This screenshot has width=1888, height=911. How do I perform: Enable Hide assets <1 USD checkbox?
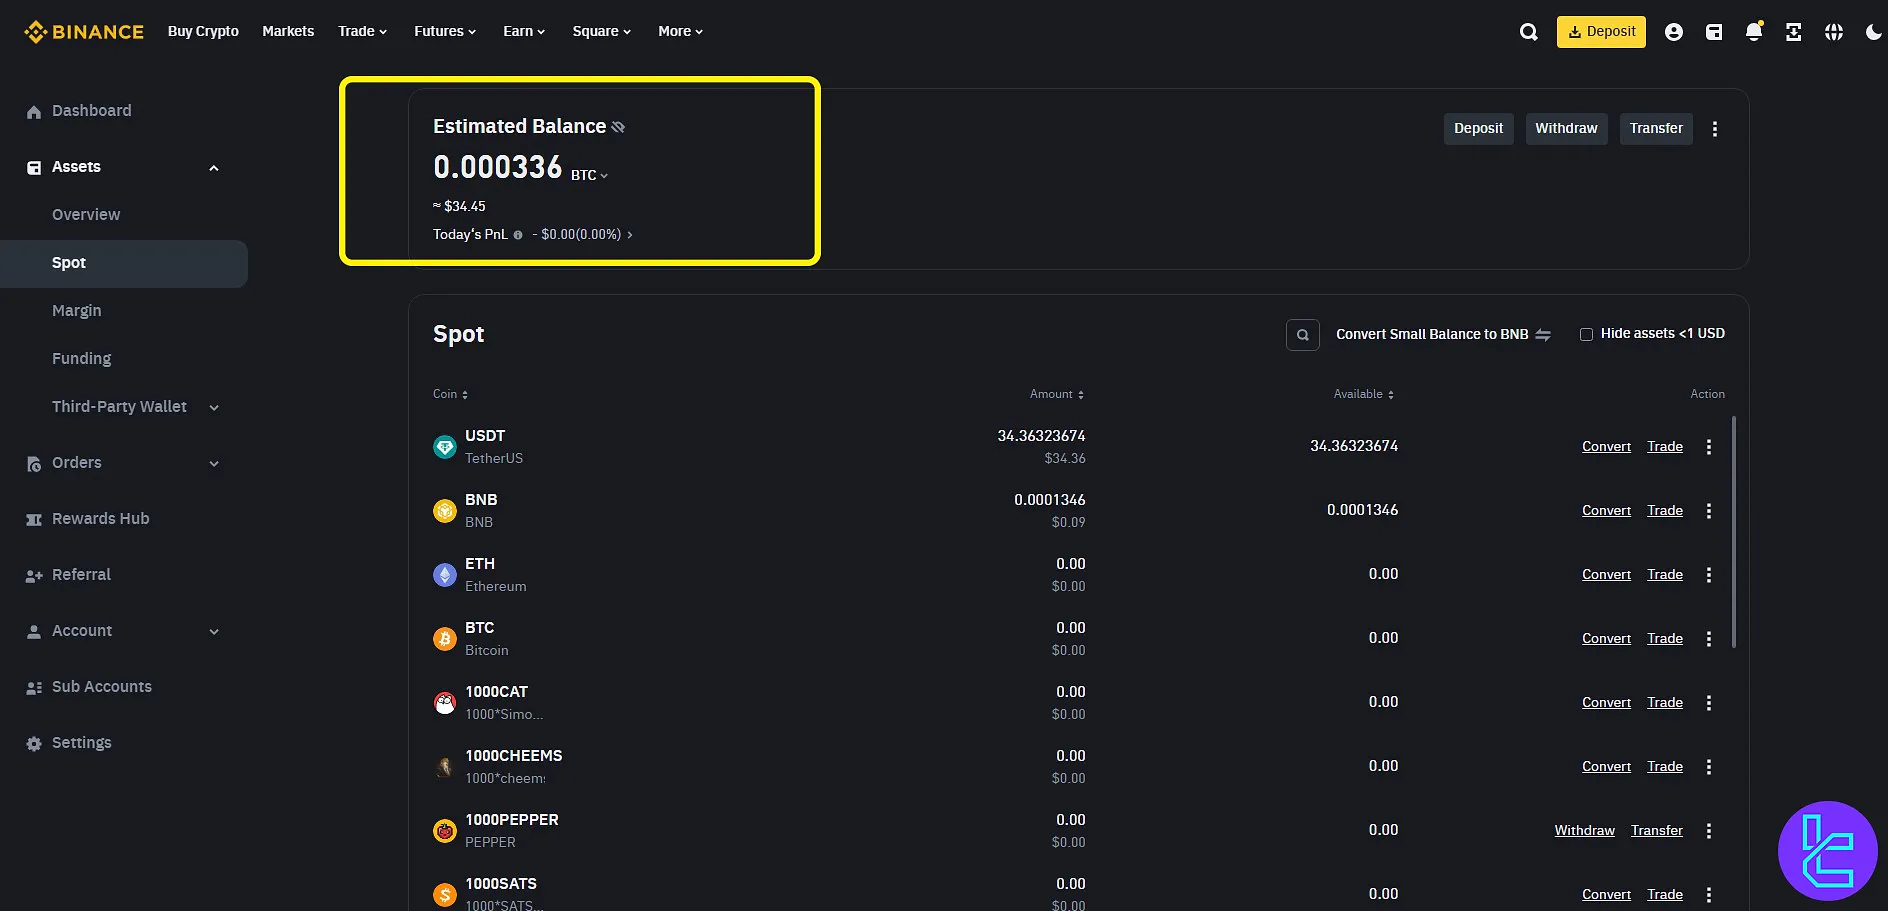click(1586, 334)
